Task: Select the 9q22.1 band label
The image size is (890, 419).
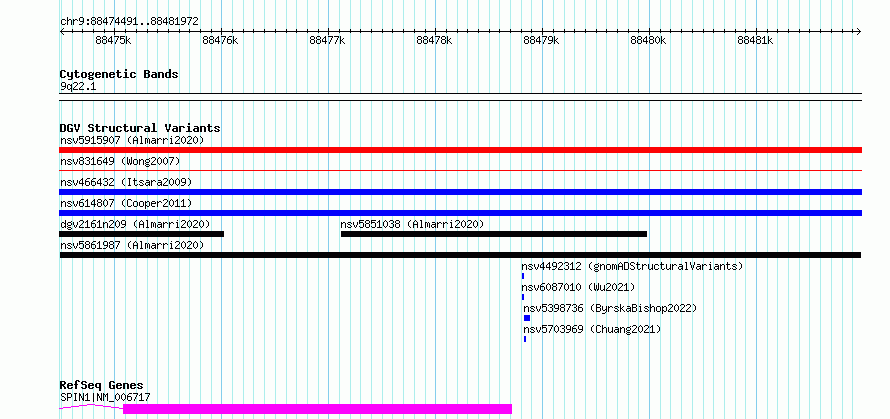Action: [78, 87]
